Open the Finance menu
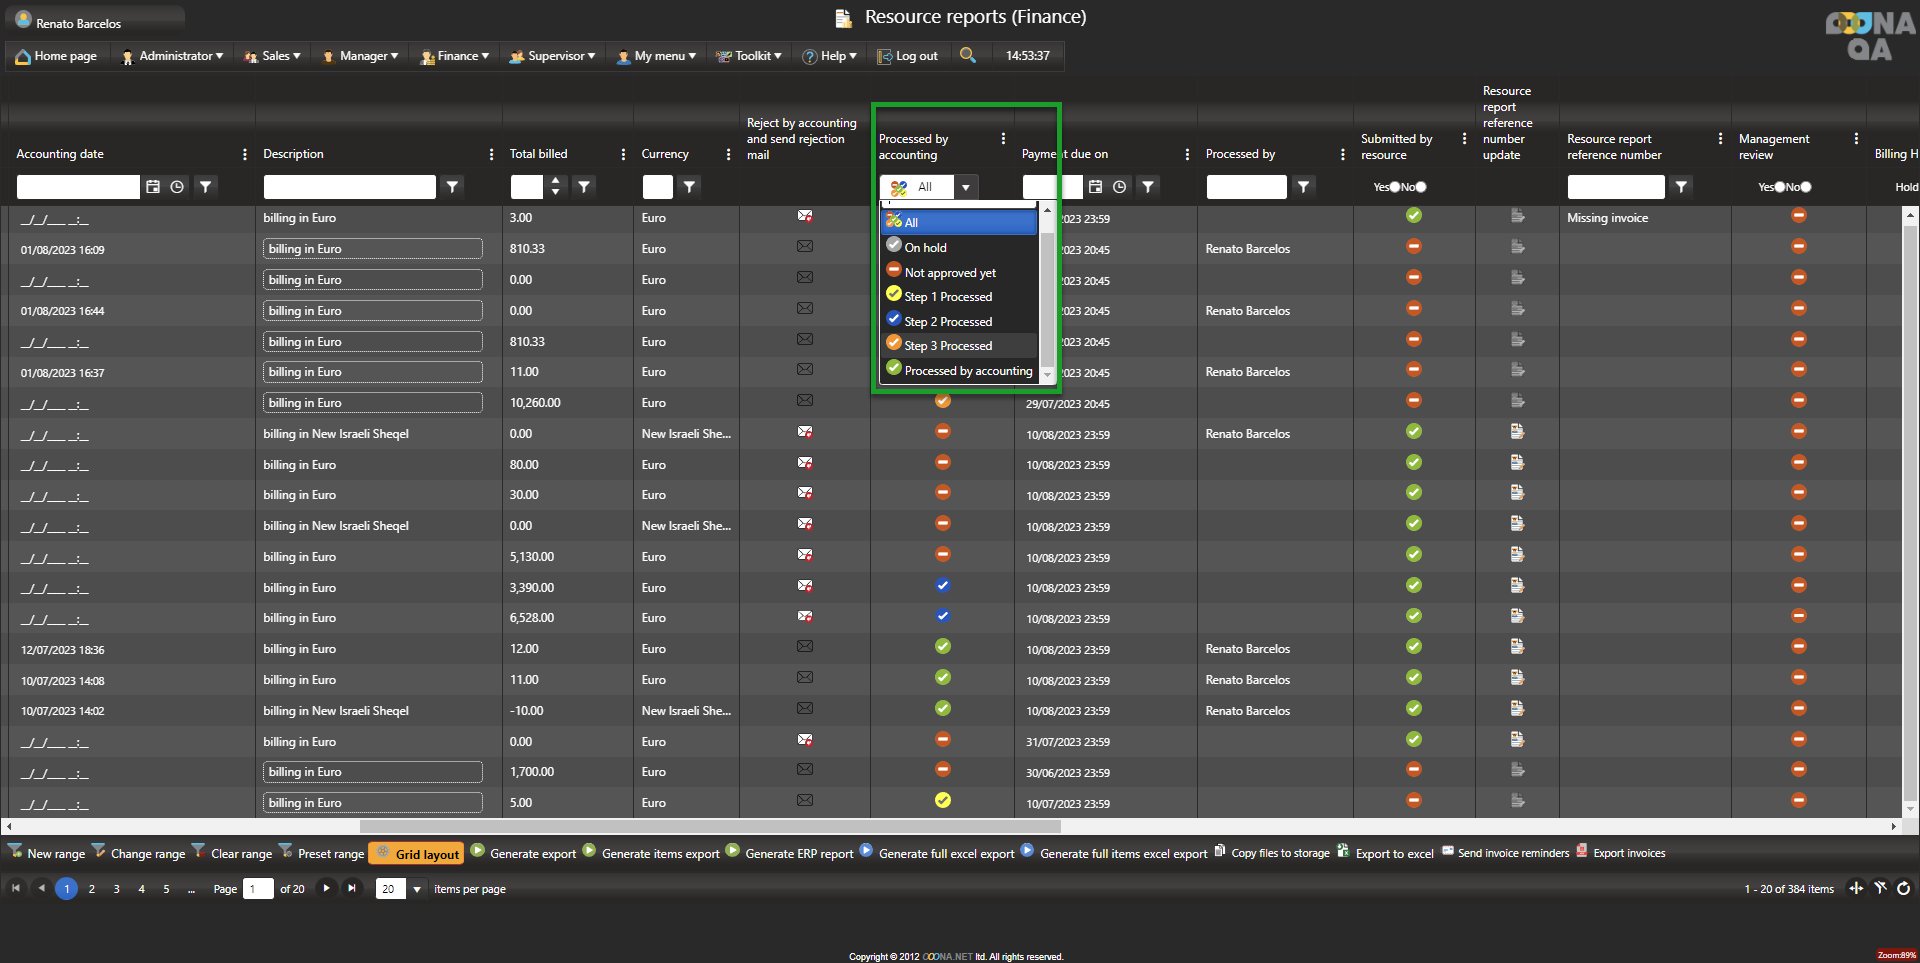 click(456, 56)
